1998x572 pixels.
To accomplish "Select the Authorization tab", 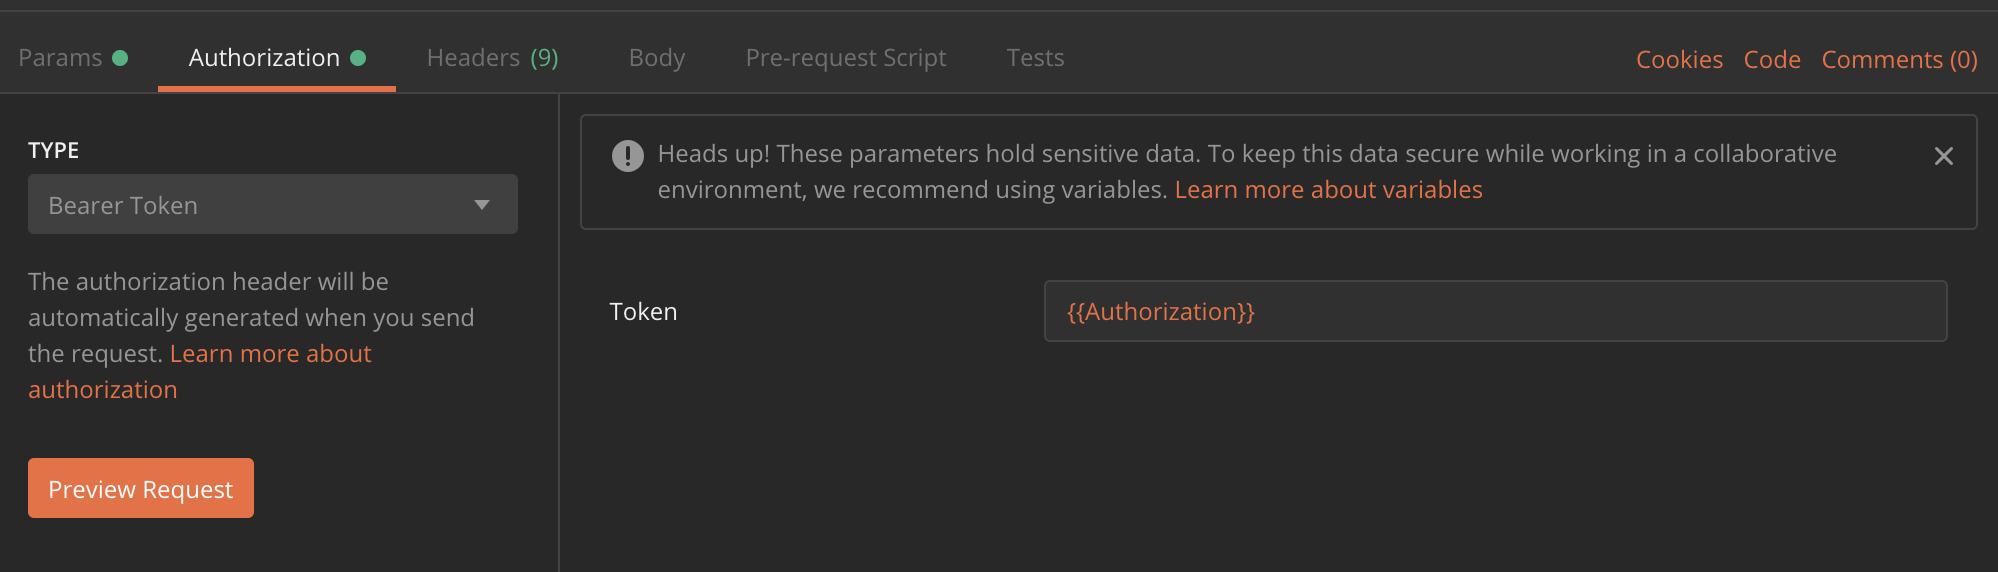I will 264,58.
